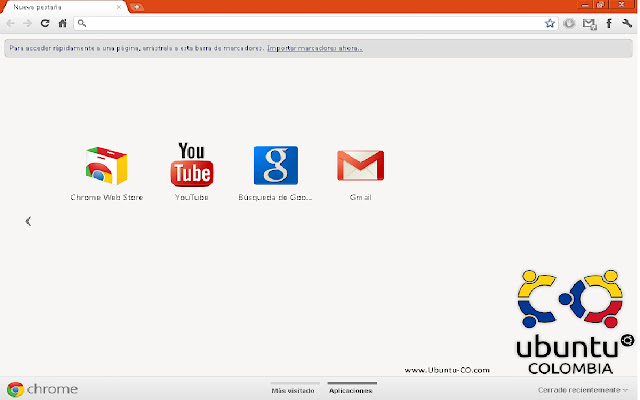Open the Facebook extension icon
Screen dimensions: 640x400
pyautogui.click(x=609, y=23)
